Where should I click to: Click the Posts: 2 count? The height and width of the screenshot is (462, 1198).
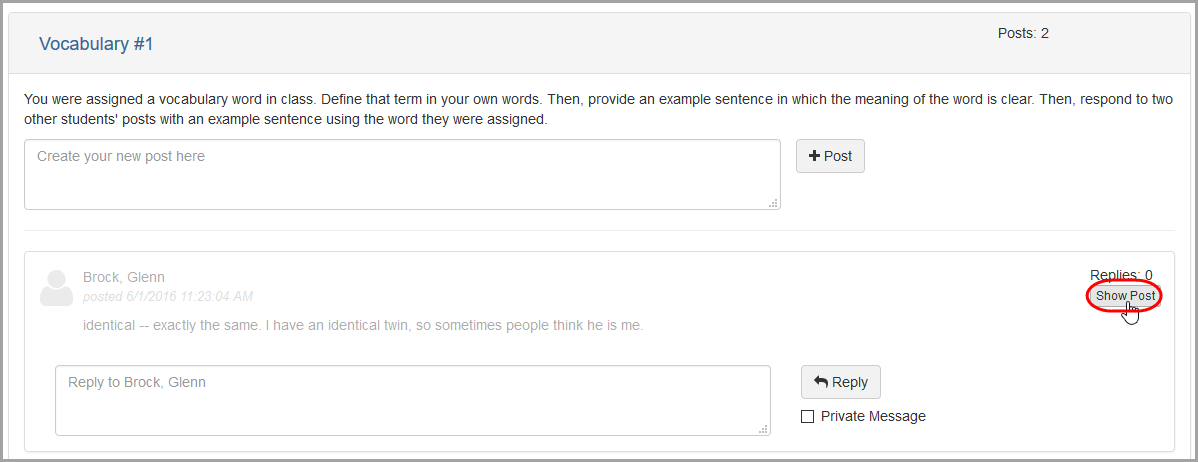pyautogui.click(x=1023, y=34)
